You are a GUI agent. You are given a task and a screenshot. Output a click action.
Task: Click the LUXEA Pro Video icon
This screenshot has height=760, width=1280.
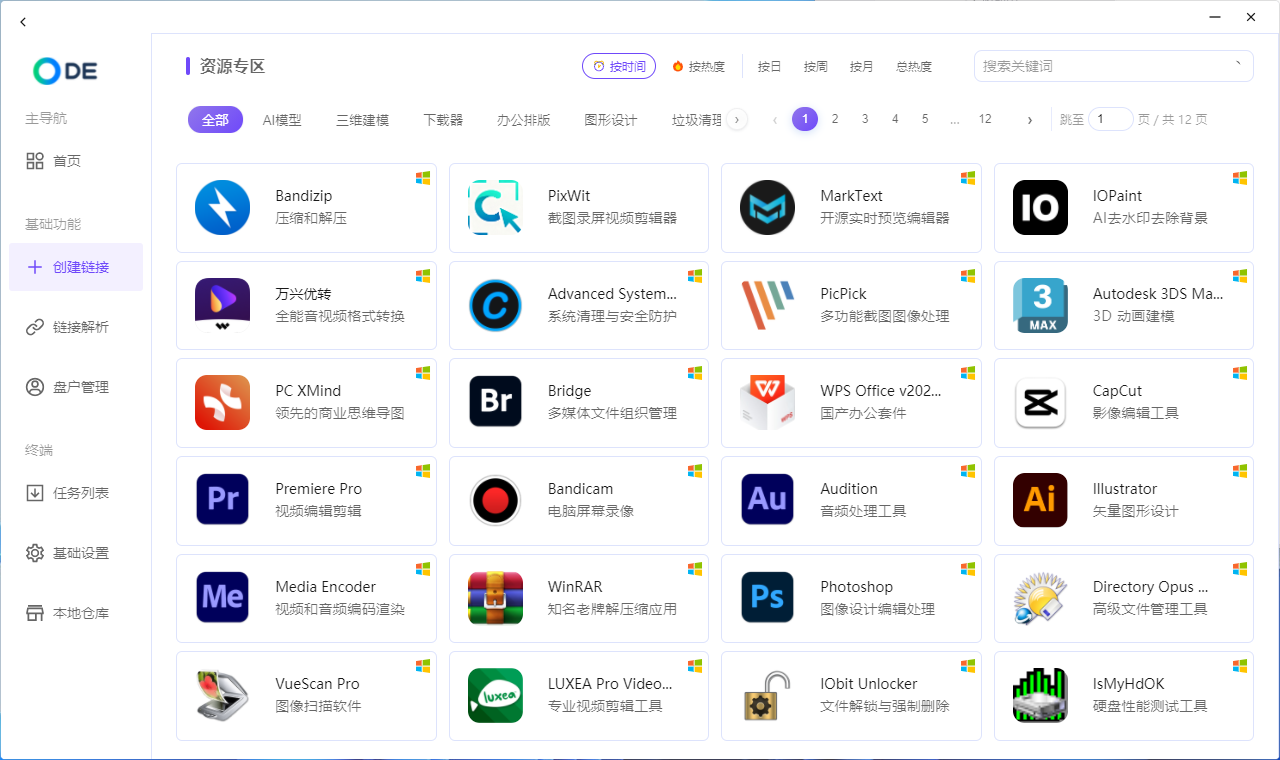495,695
